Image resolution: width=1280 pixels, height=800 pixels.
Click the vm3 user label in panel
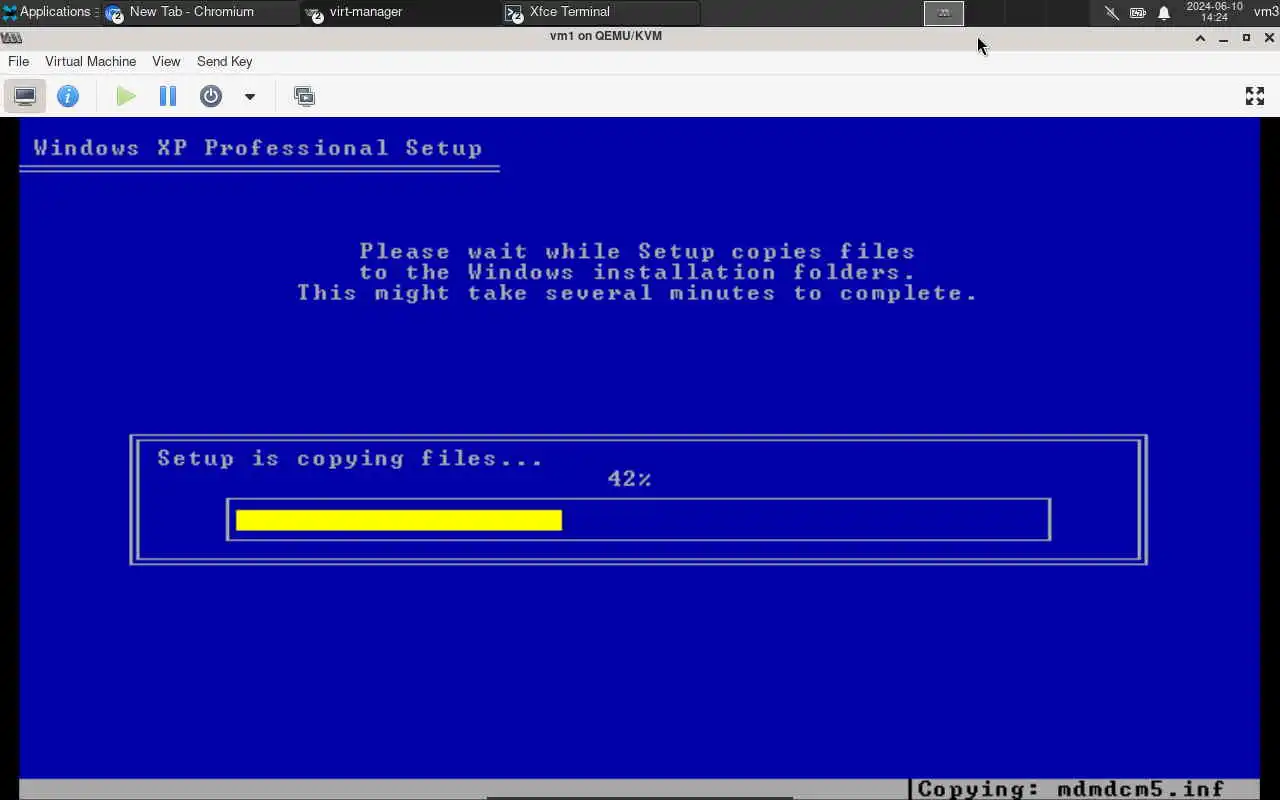[x=1266, y=12]
